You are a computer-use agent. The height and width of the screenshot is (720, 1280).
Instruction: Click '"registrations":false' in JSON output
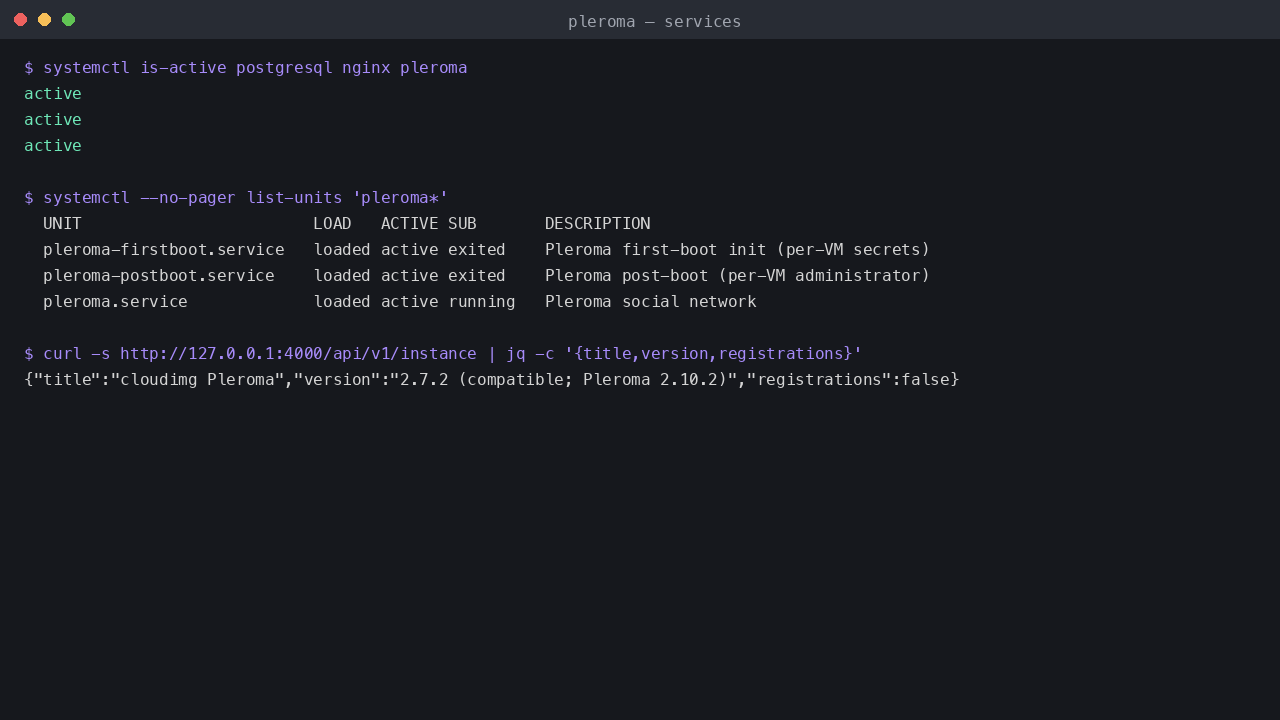coord(848,380)
